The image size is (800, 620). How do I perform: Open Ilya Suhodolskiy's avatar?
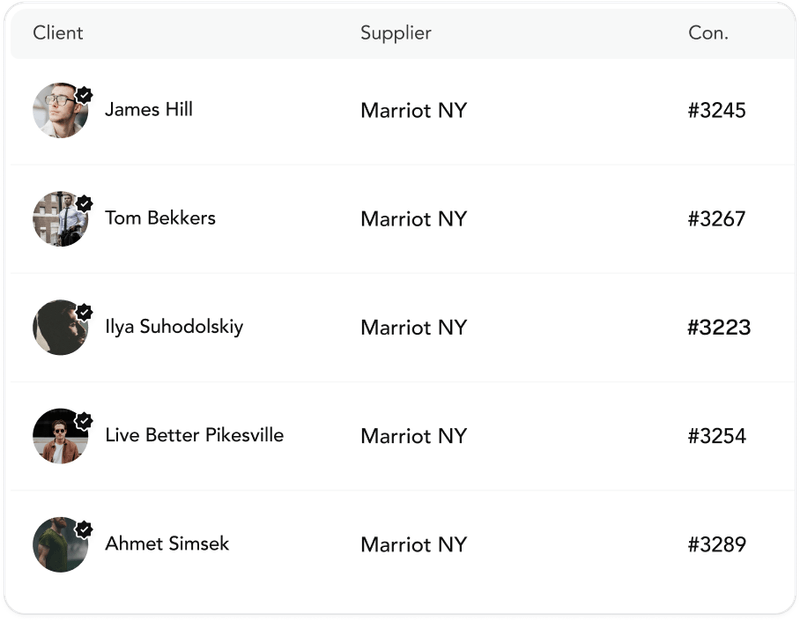pyautogui.click(x=59, y=328)
